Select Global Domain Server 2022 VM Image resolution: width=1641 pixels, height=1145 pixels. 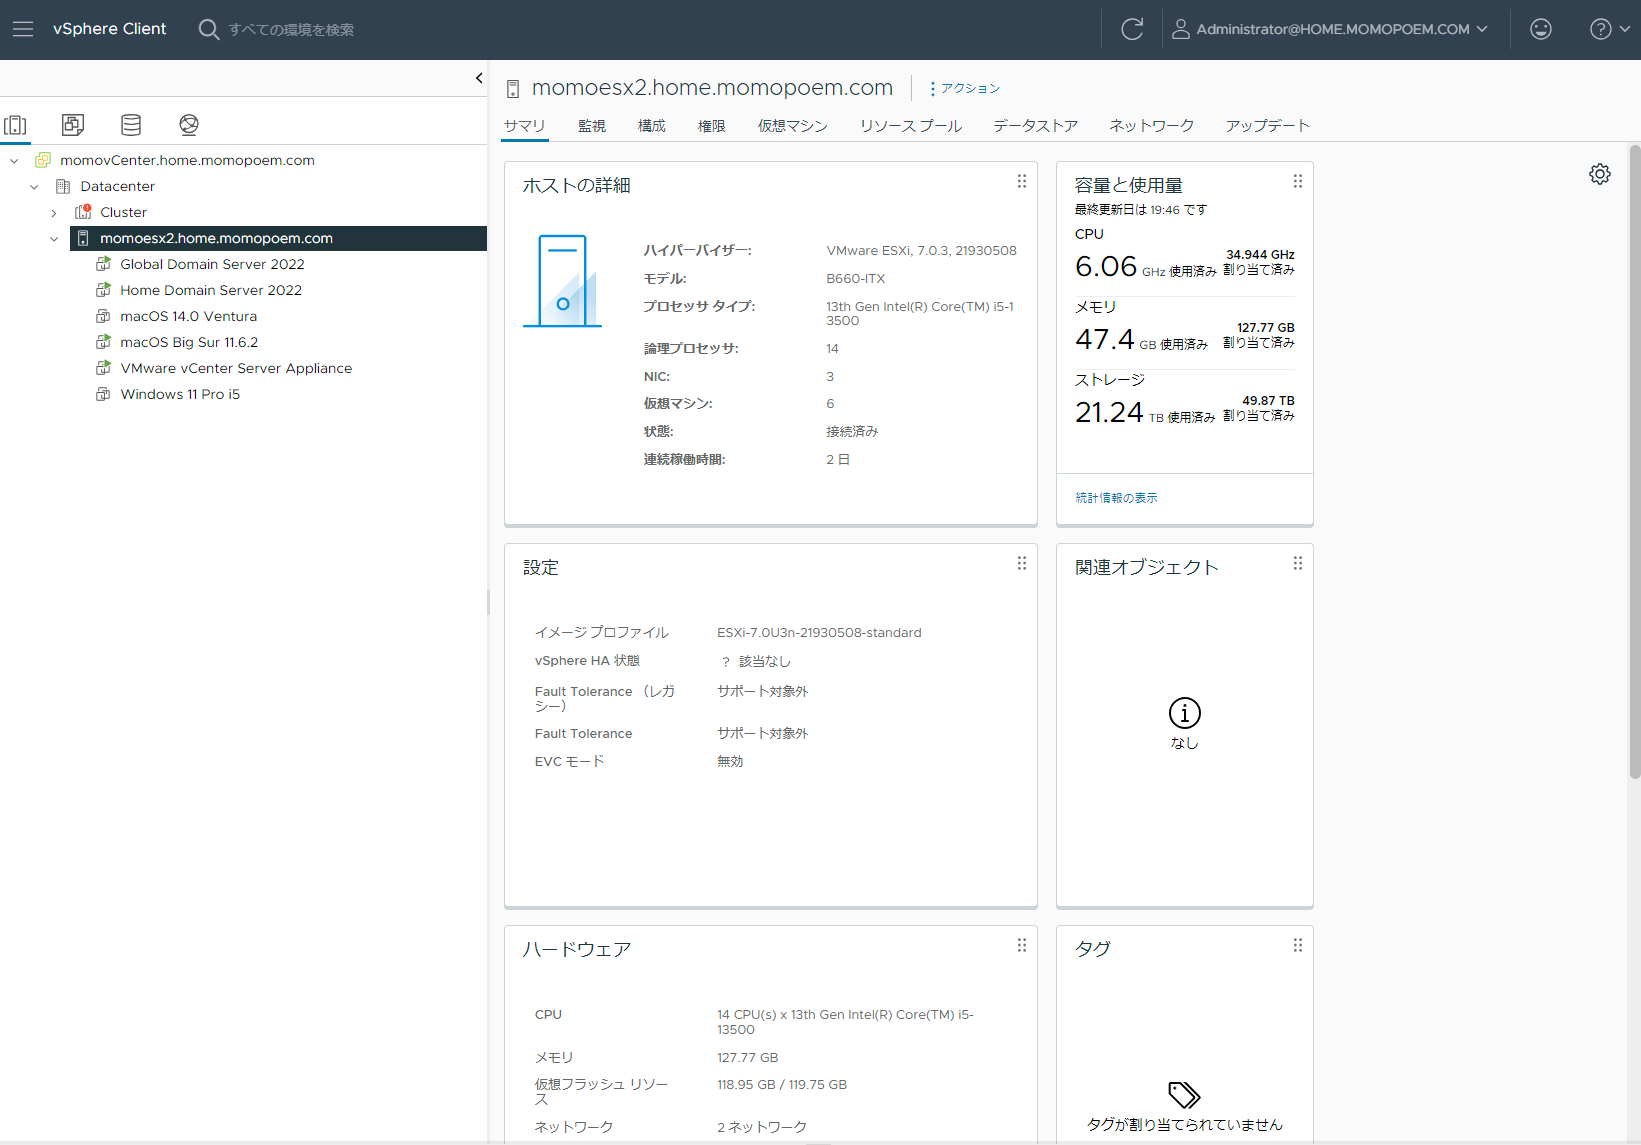point(212,264)
